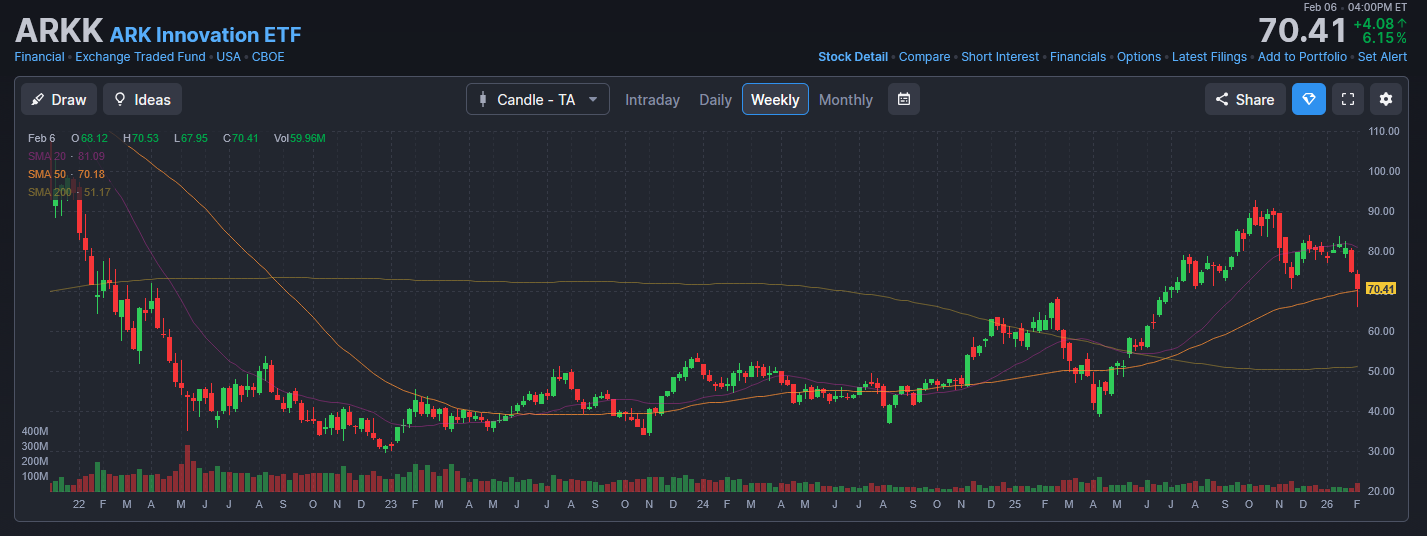Expand the Candle - TA chart type dropdown

pyautogui.click(x=538, y=99)
